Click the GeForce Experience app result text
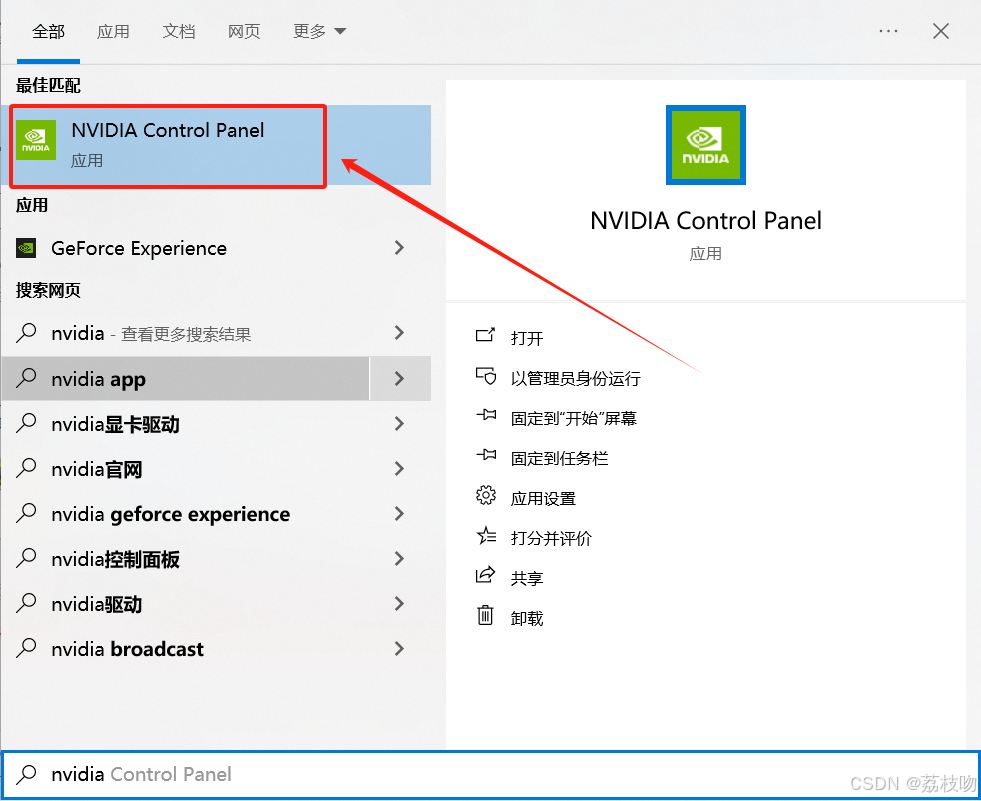The image size is (981, 801). tap(139, 248)
